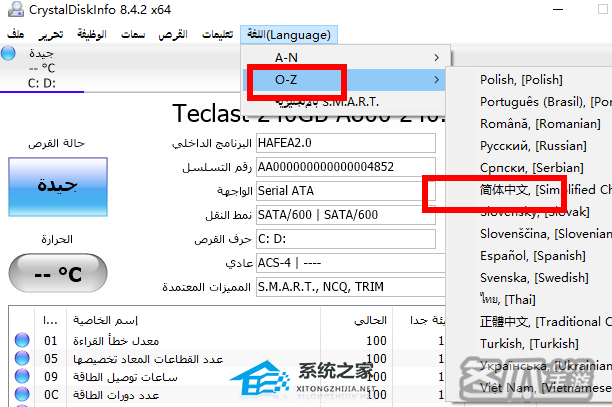The width and height of the screenshot is (612, 407).
Task: Click the جيدة health status button
Action: tap(58, 187)
